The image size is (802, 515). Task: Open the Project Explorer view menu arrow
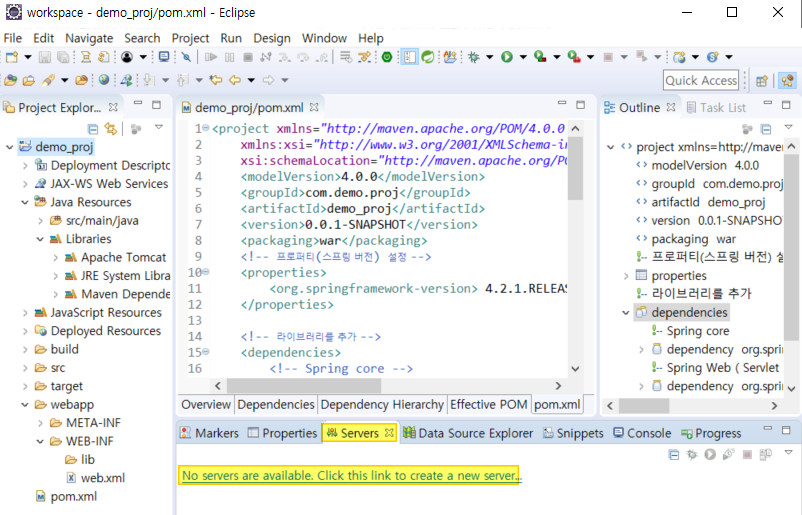[159, 127]
